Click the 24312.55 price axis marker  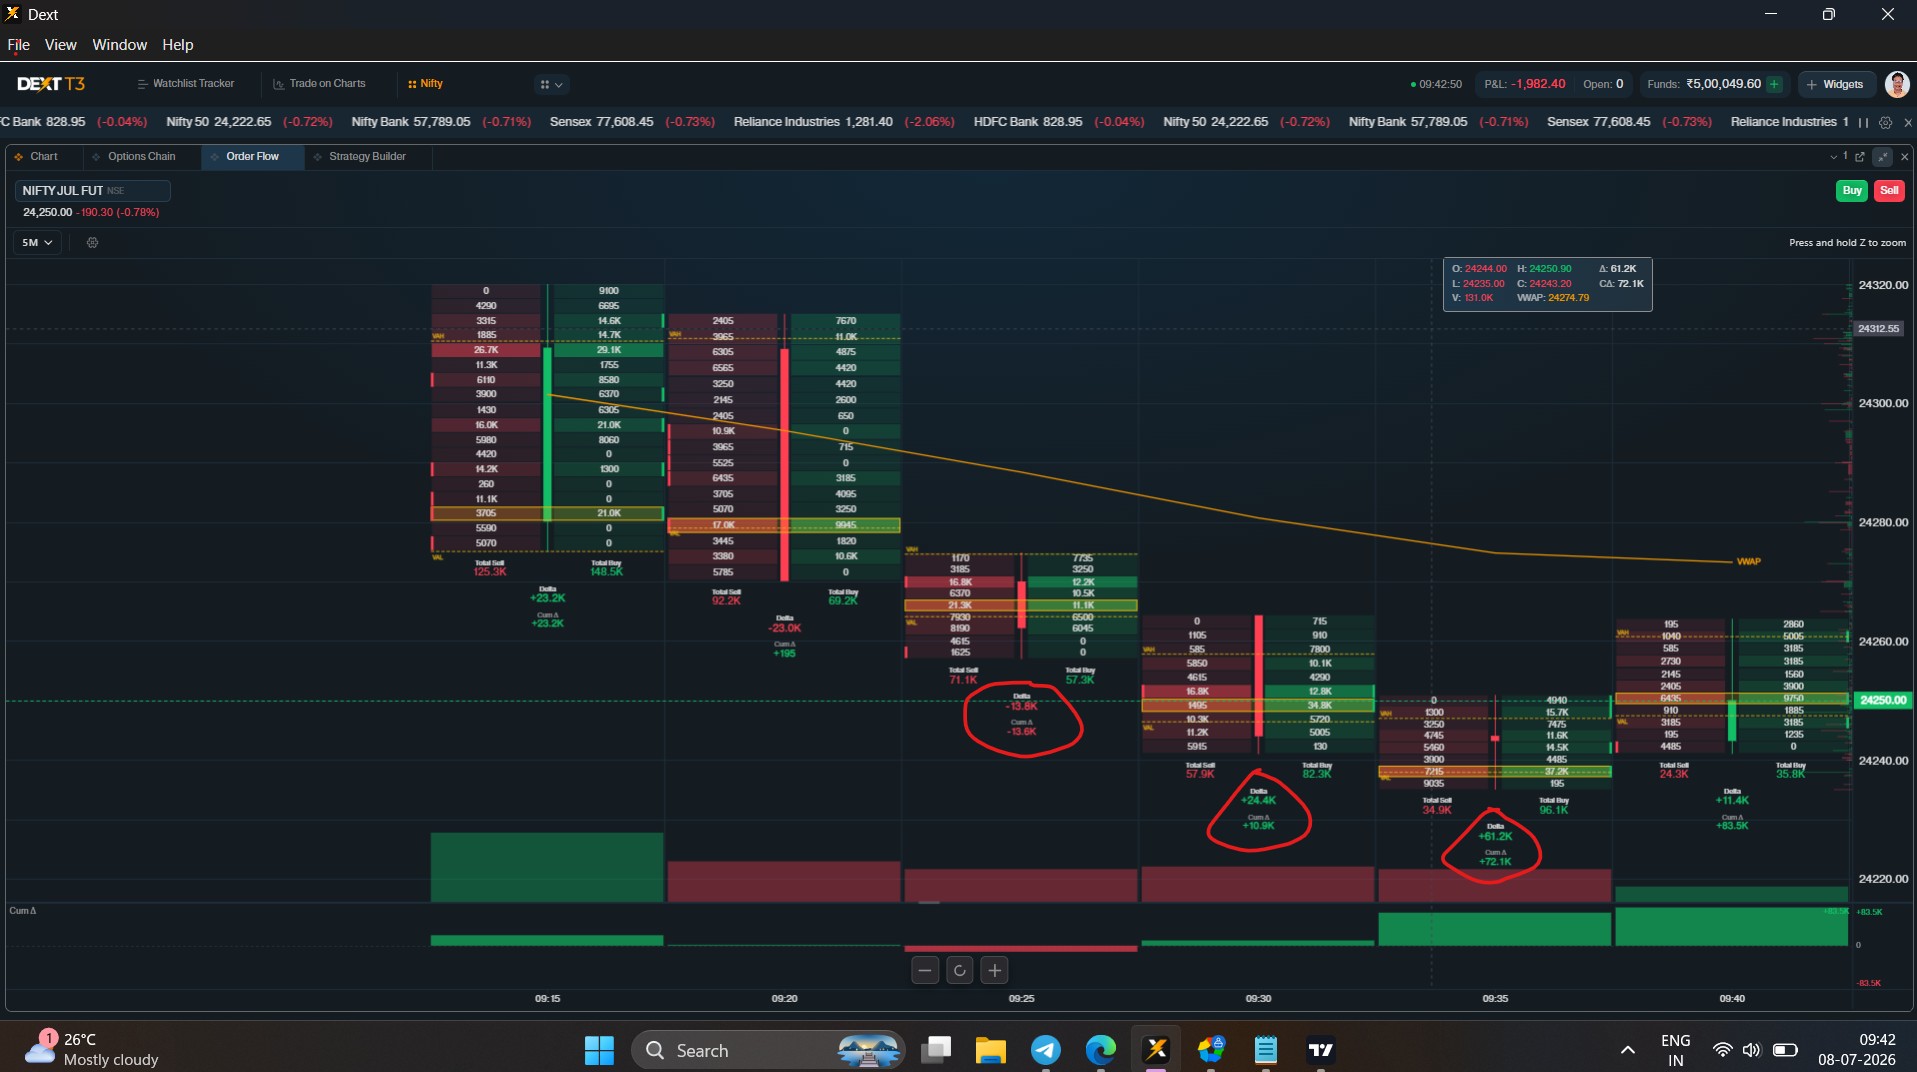click(x=1878, y=329)
